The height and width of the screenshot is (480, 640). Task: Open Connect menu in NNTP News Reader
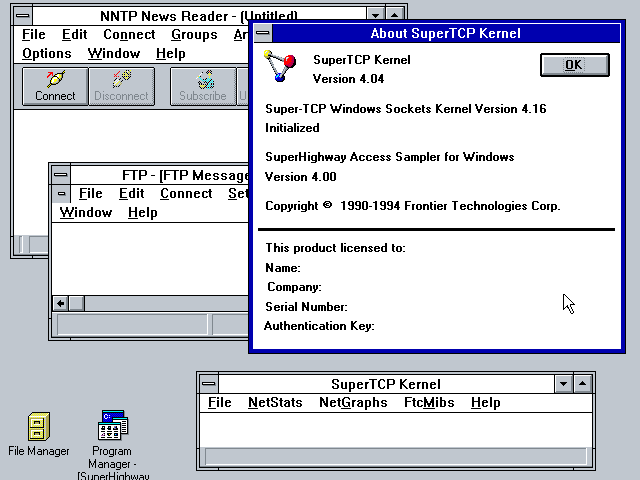coord(129,35)
